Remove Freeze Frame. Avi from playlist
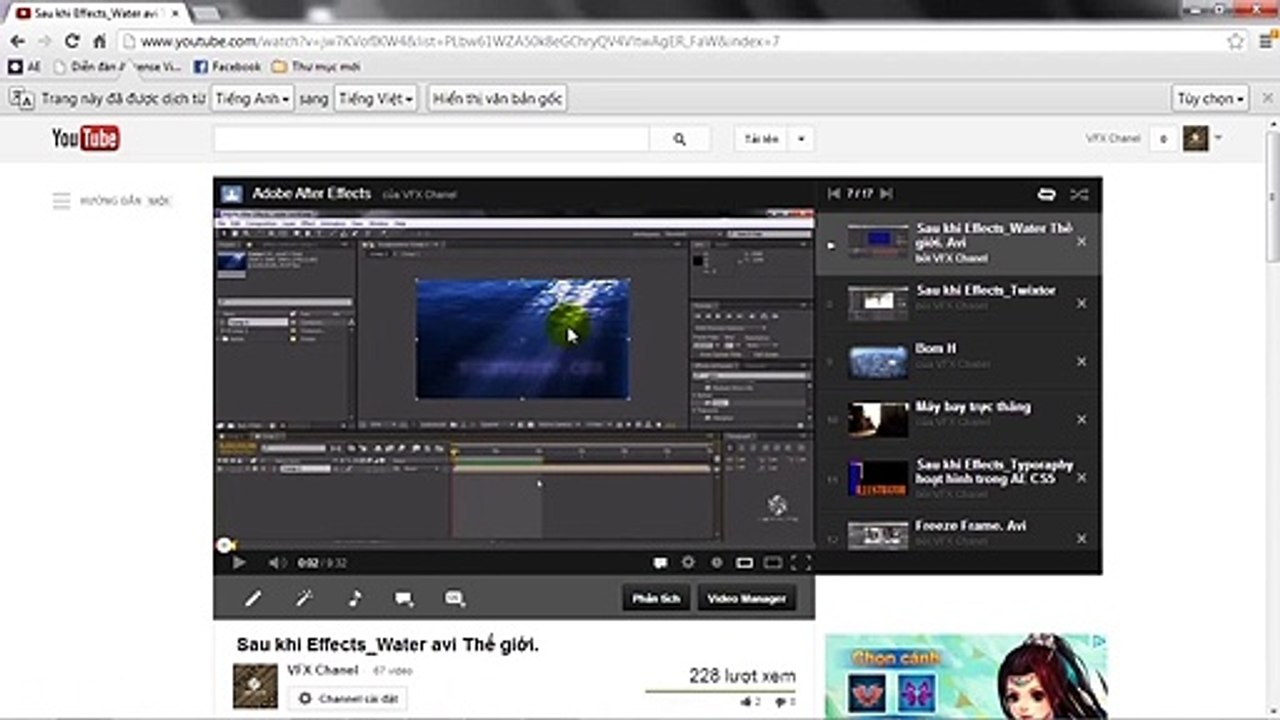The height and width of the screenshot is (720, 1280). point(1081,538)
